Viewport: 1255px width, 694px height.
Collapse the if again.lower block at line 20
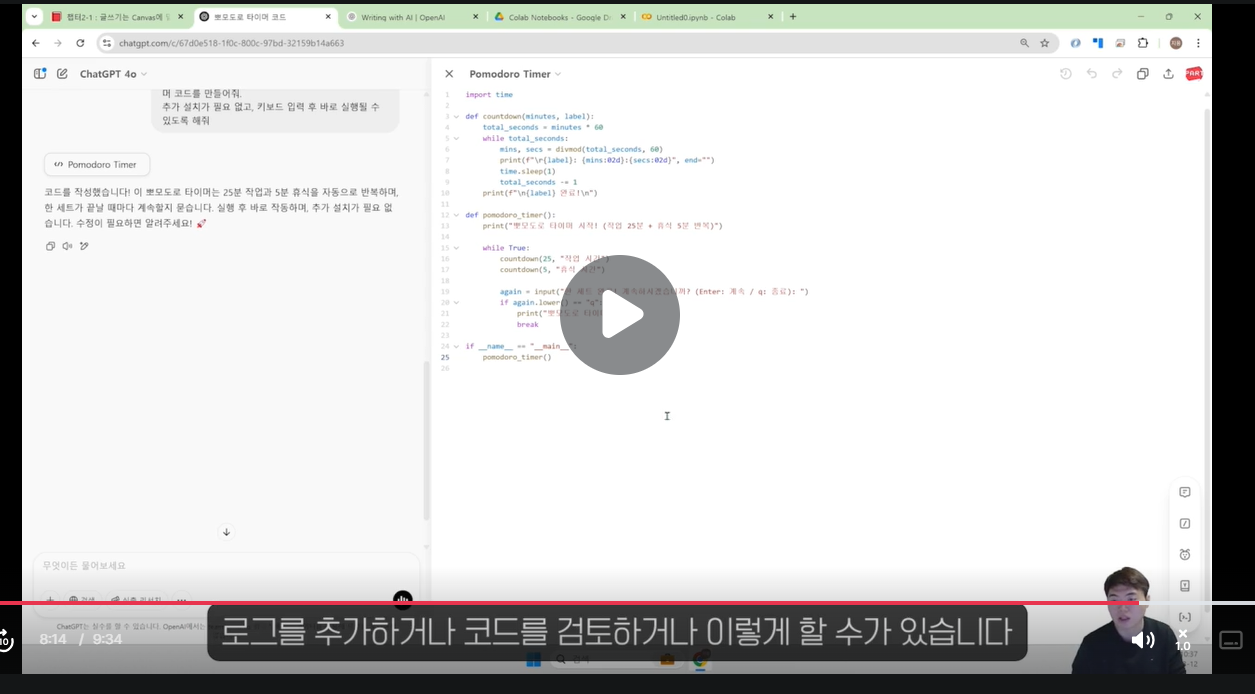click(x=457, y=302)
